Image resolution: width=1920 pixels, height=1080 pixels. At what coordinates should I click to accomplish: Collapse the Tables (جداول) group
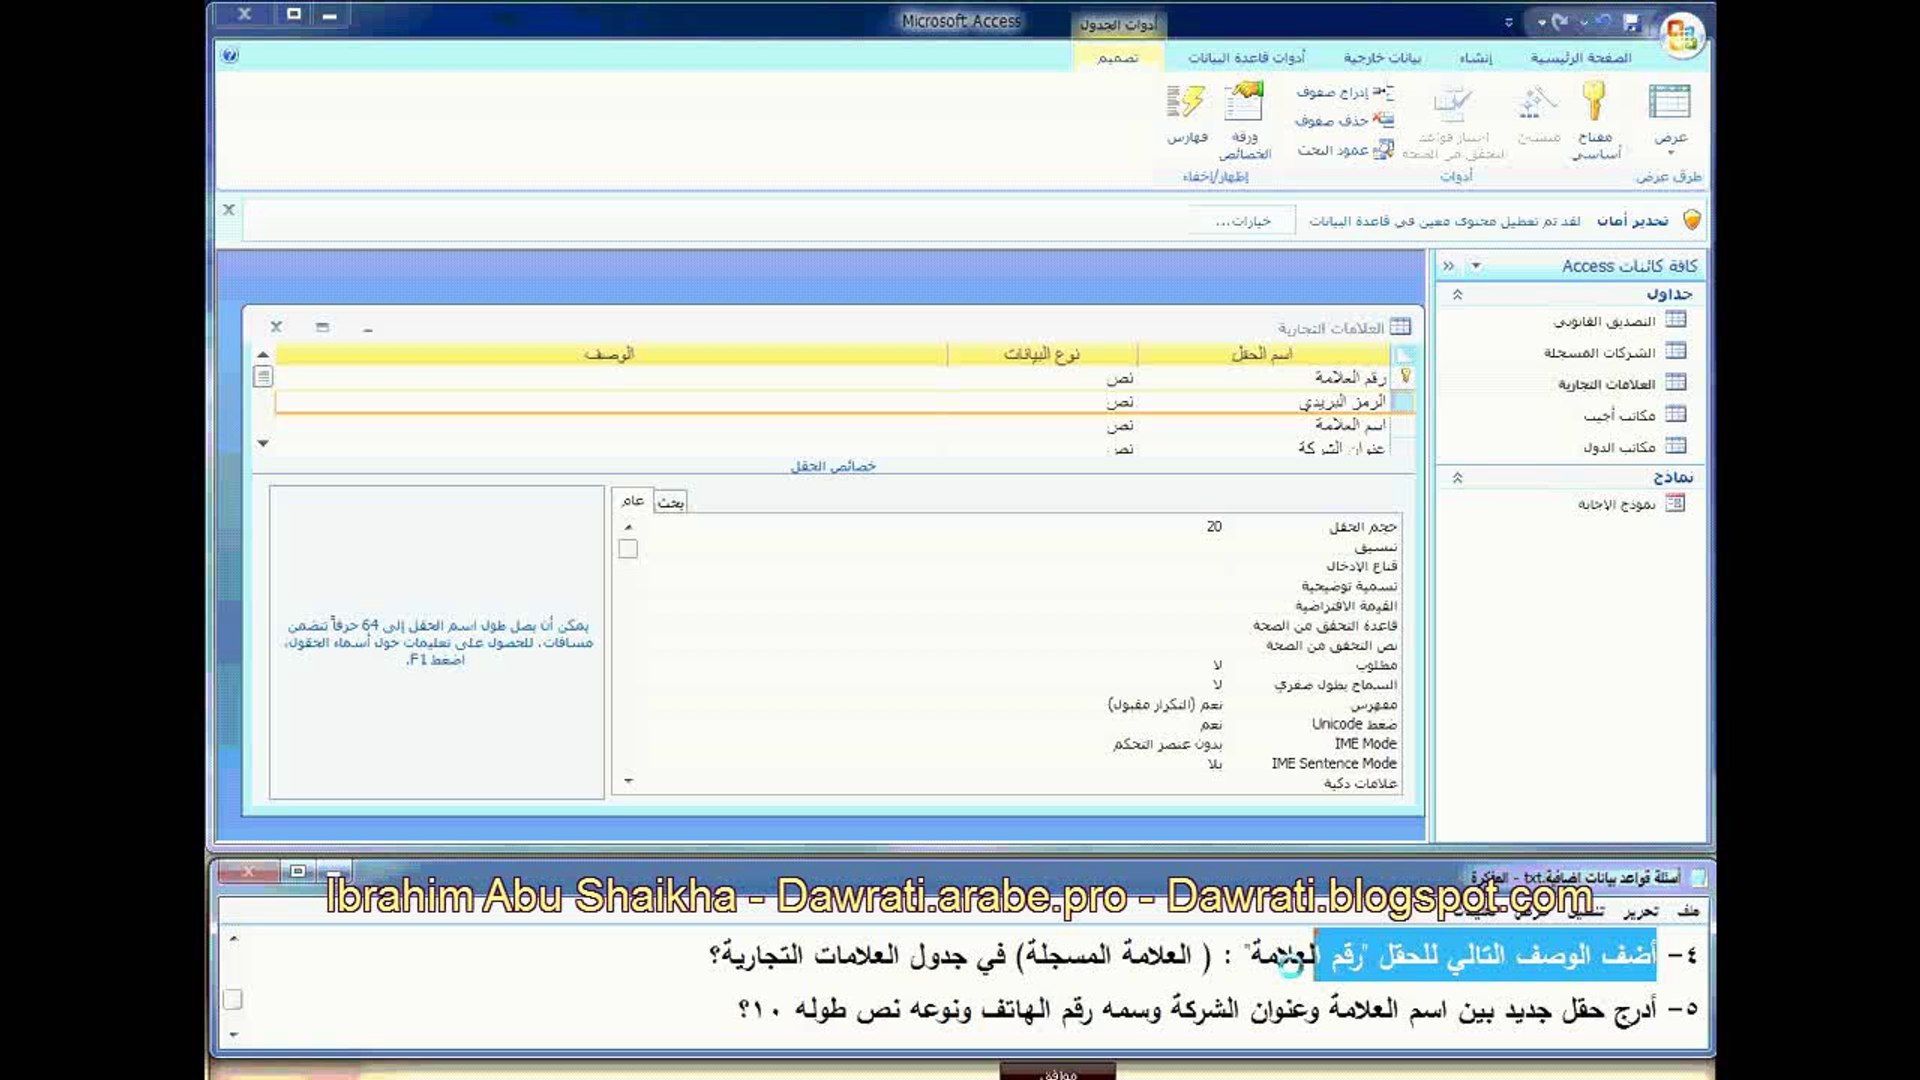[x=1457, y=294]
